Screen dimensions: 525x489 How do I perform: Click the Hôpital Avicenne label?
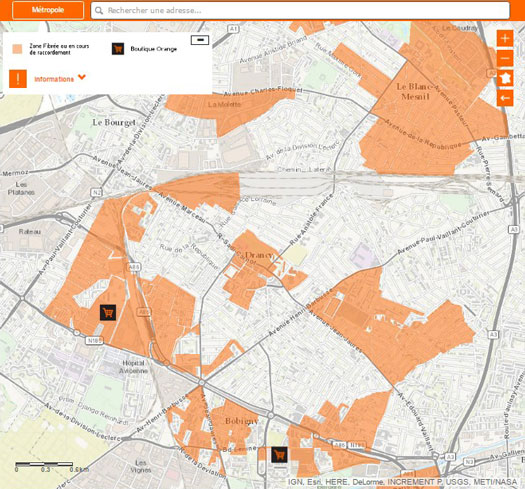(x=133, y=367)
